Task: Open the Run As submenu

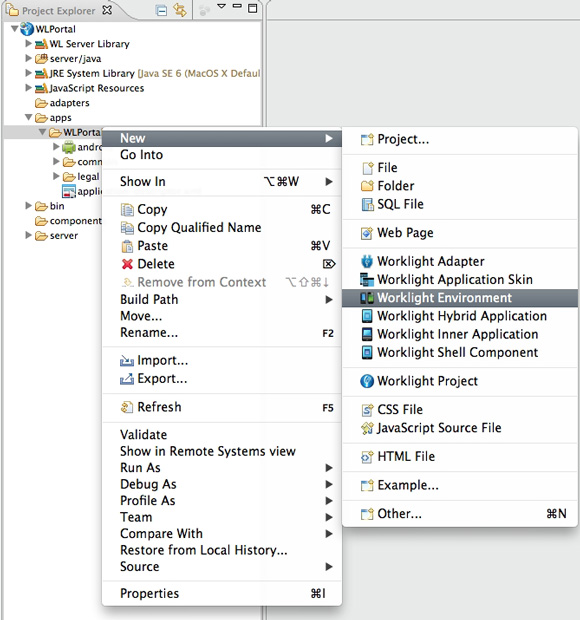Action: (222, 468)
